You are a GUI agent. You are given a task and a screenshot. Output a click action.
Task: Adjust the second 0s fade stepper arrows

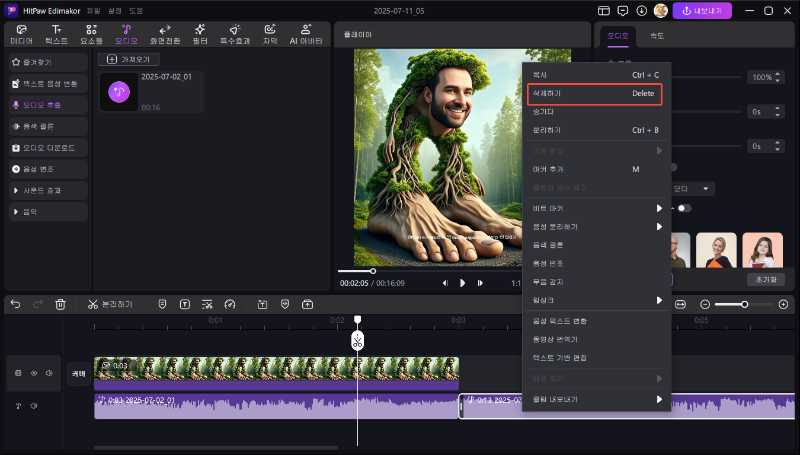click(x=778, y=146)
